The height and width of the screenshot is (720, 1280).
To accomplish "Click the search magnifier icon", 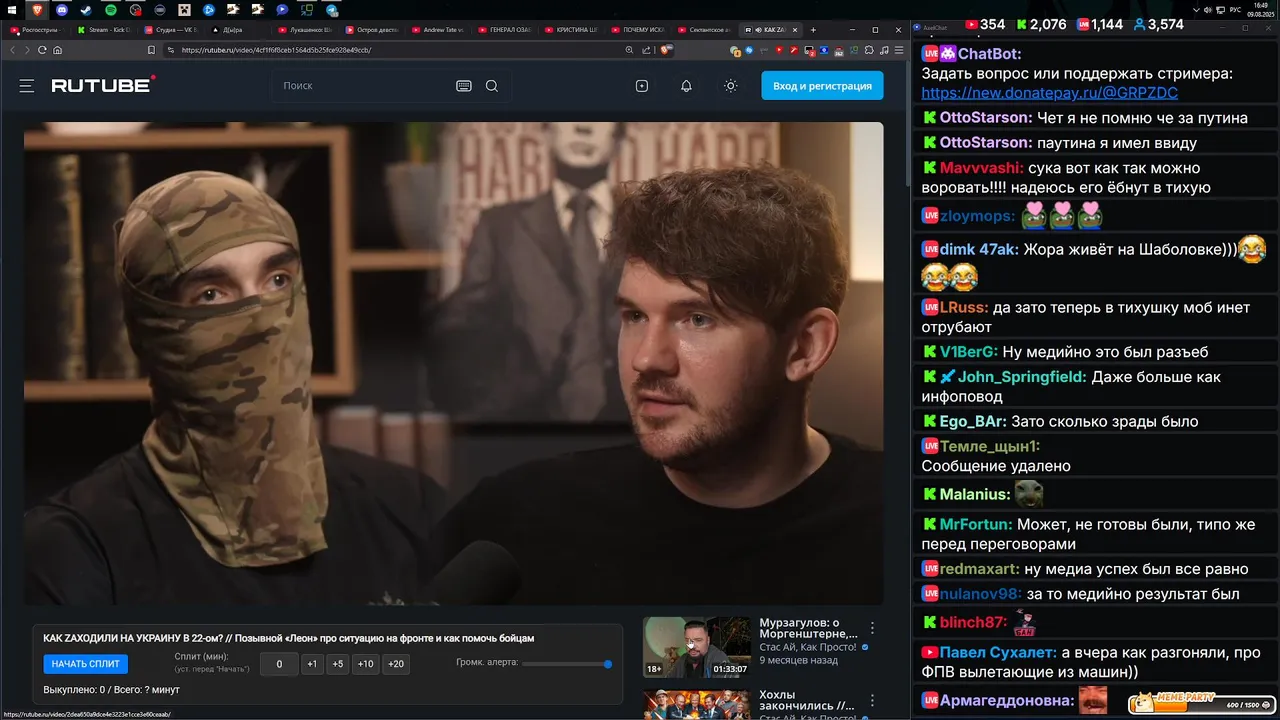I will pyautogui.click(x=492, y=86).
